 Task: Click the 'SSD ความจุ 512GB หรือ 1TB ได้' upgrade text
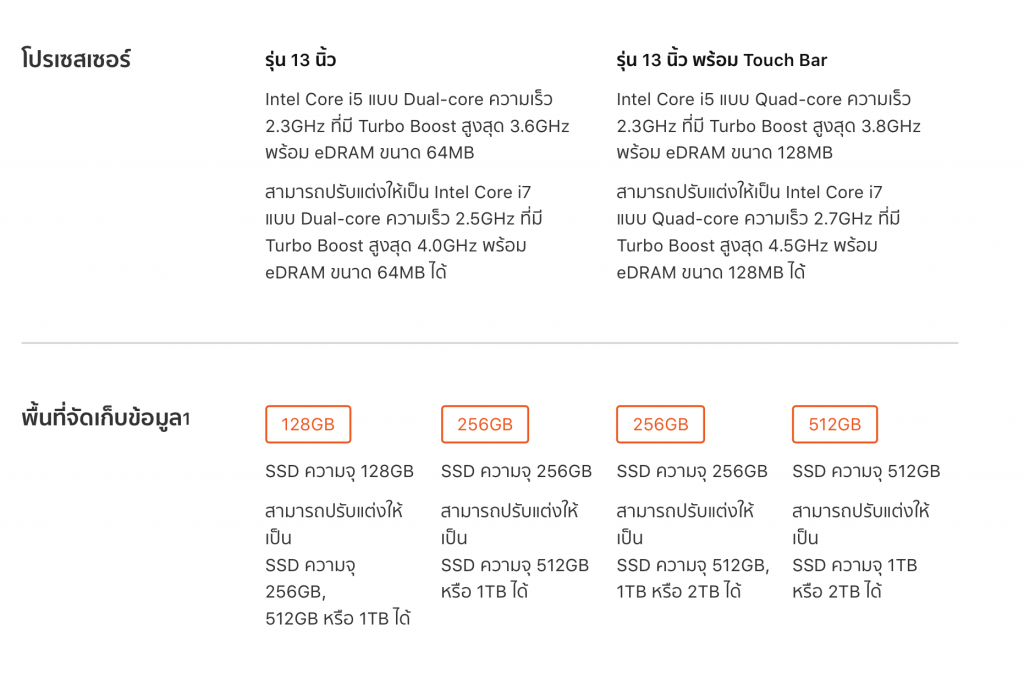click(x=515, y=578)
